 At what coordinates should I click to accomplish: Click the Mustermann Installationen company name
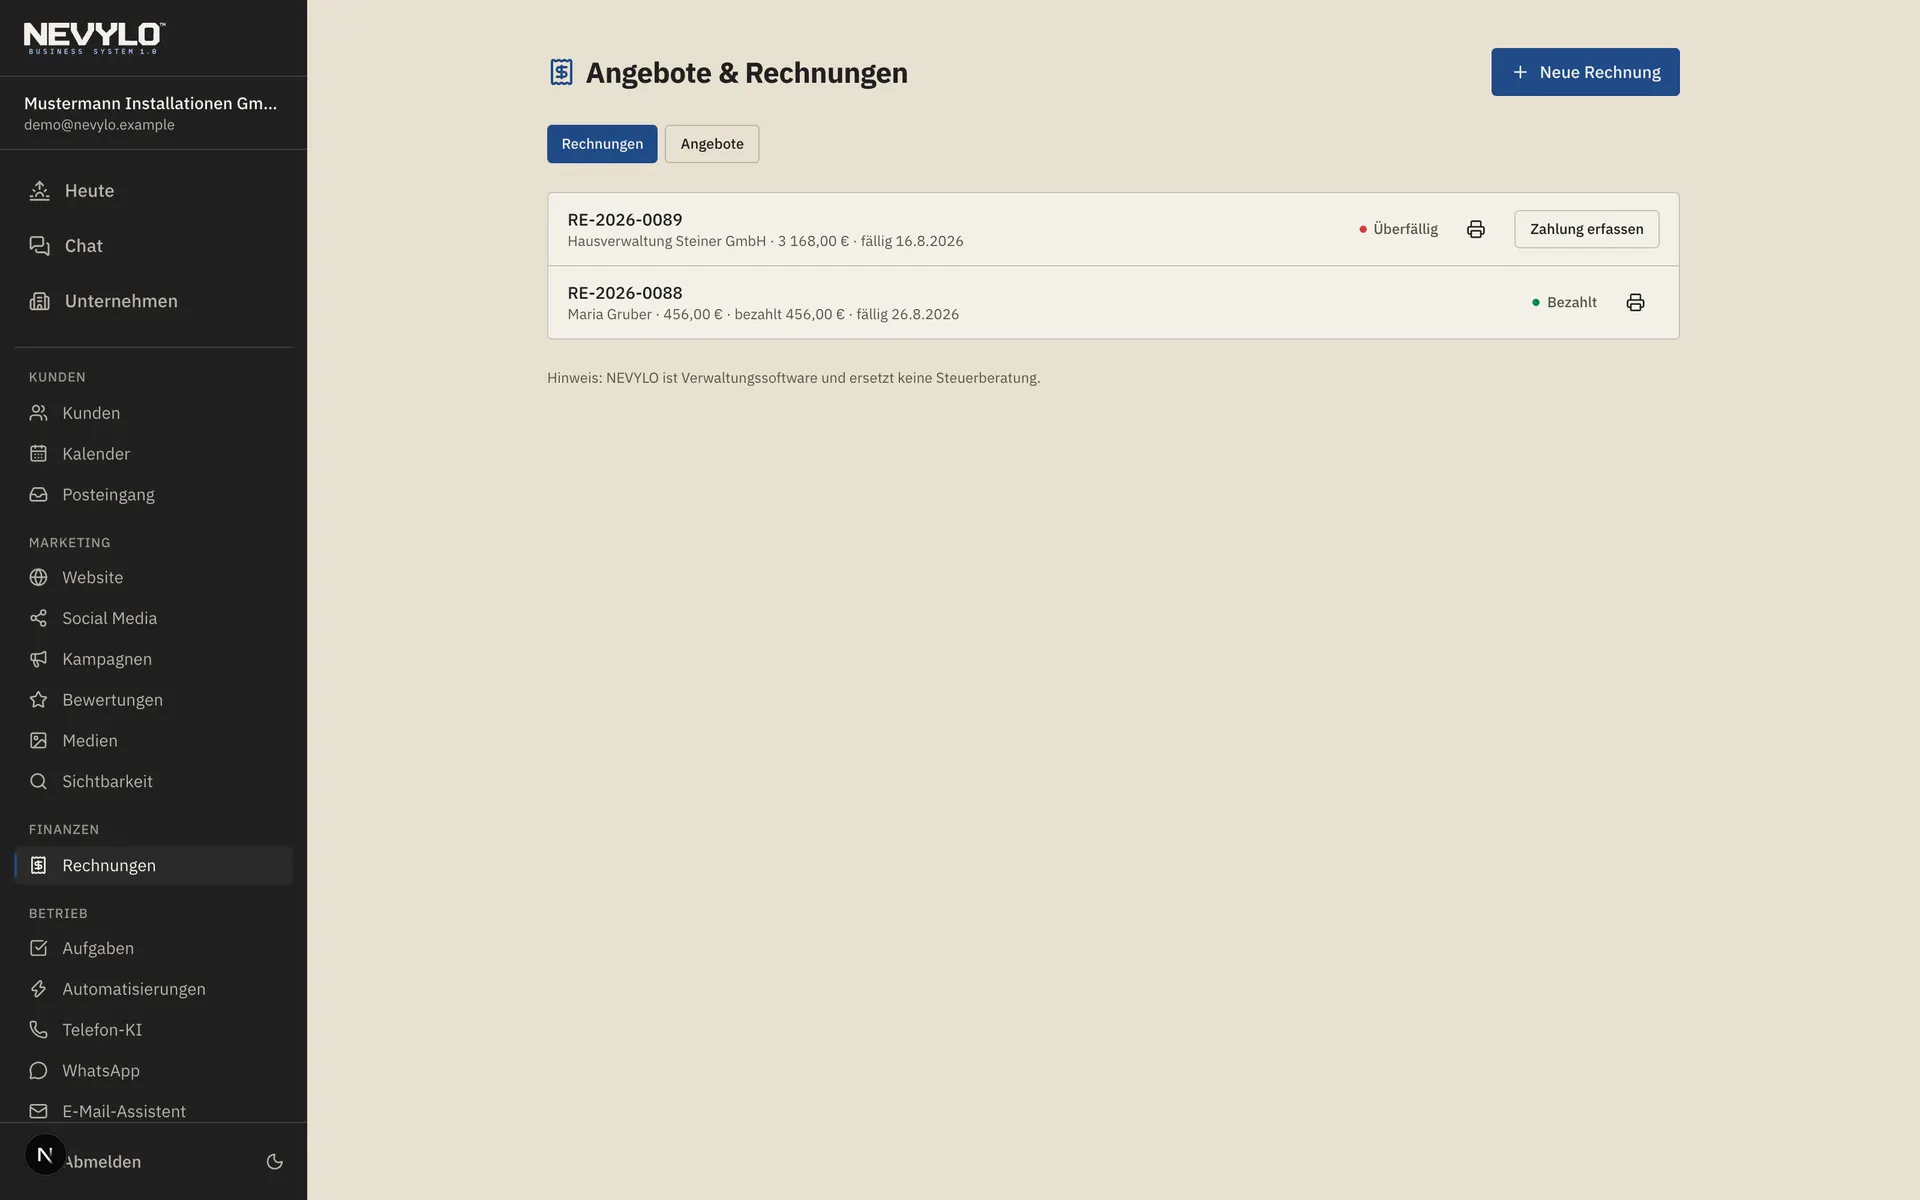point(151,103)
